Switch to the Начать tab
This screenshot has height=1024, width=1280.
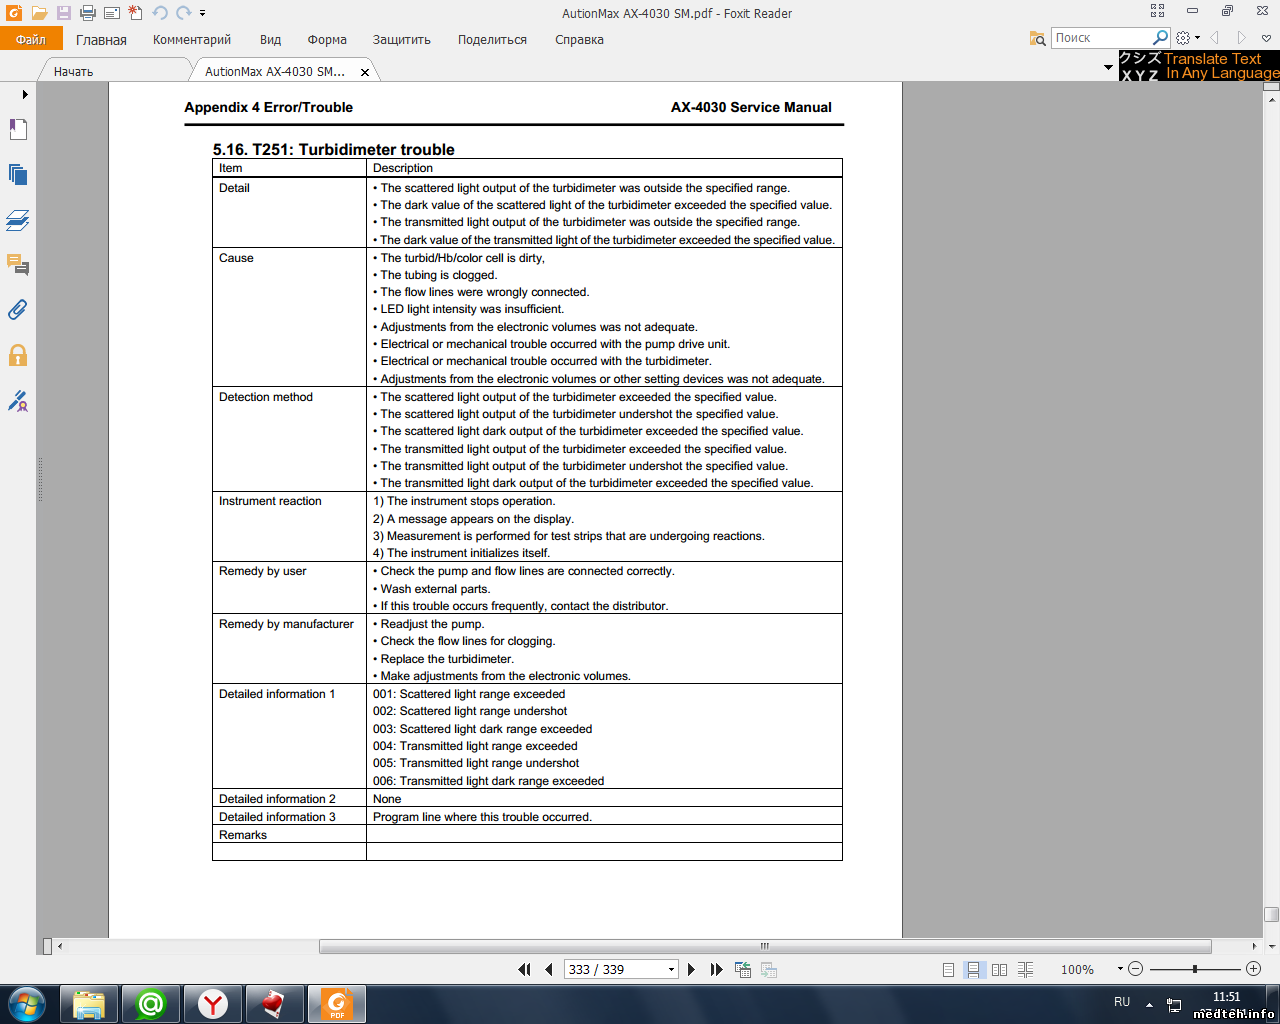73,72
